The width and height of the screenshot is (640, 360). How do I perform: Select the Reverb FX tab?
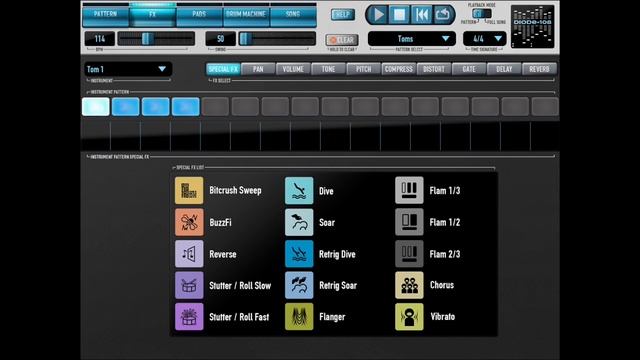tap(539, 69)
